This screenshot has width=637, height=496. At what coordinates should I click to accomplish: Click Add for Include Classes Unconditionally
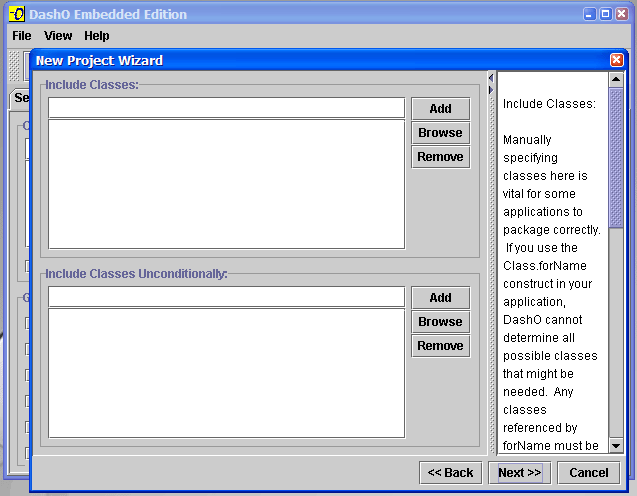click(440, 297)
